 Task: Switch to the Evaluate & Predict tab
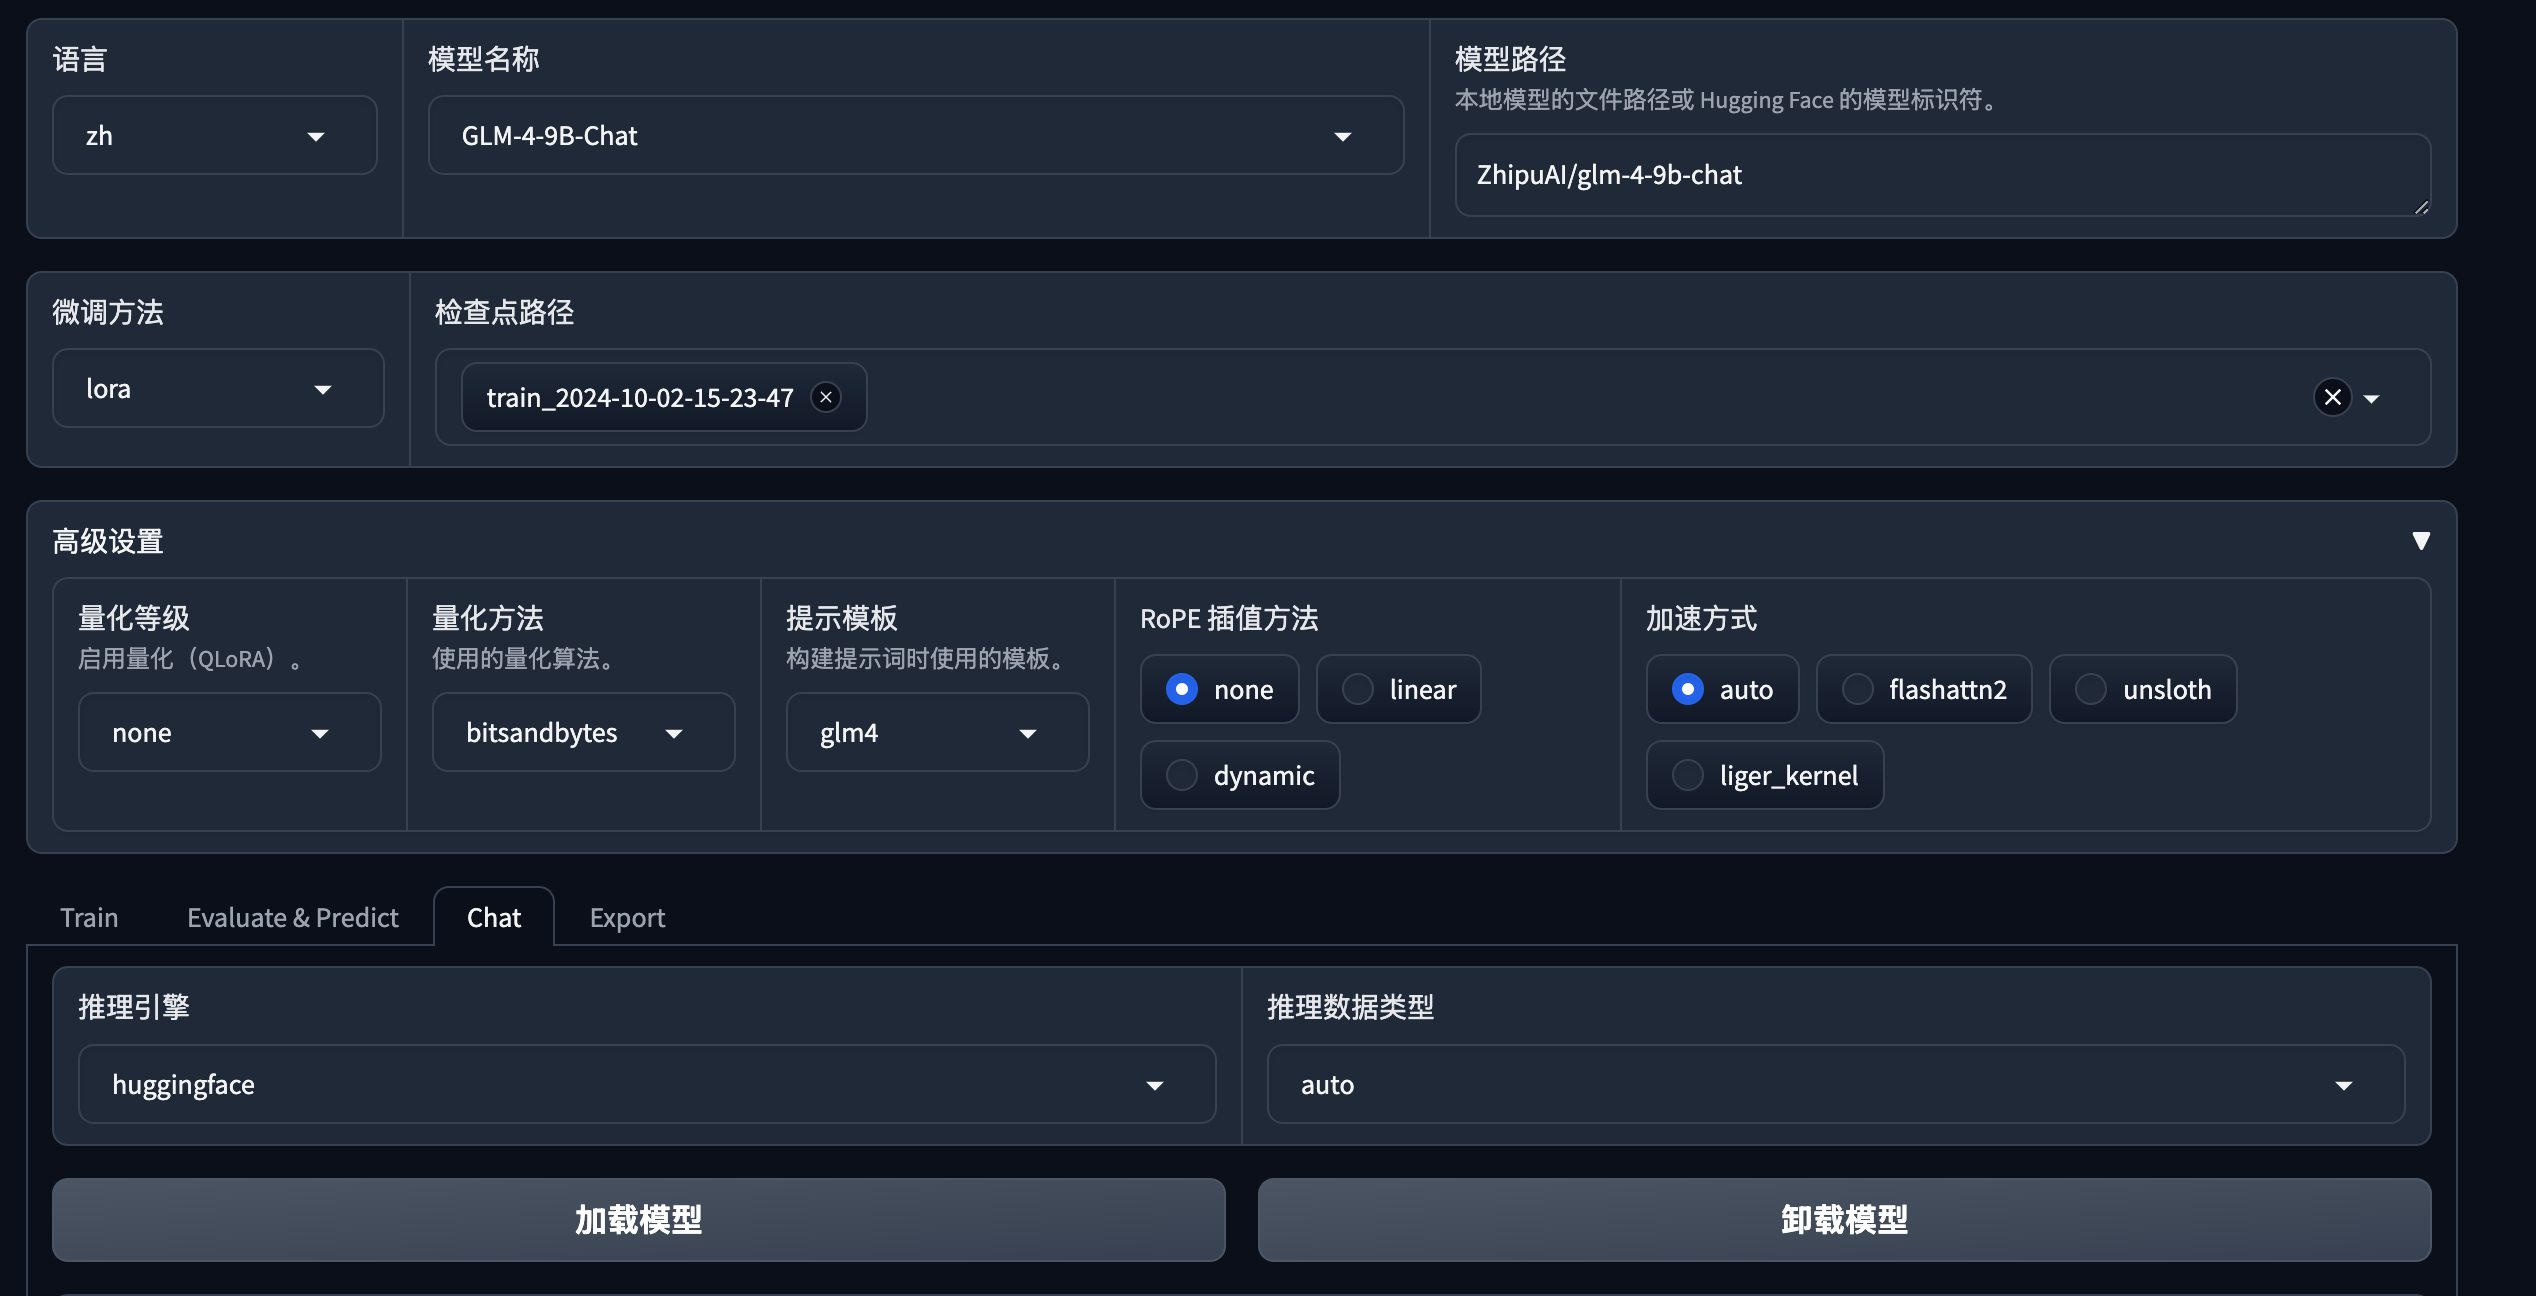[x=293, y=917]
